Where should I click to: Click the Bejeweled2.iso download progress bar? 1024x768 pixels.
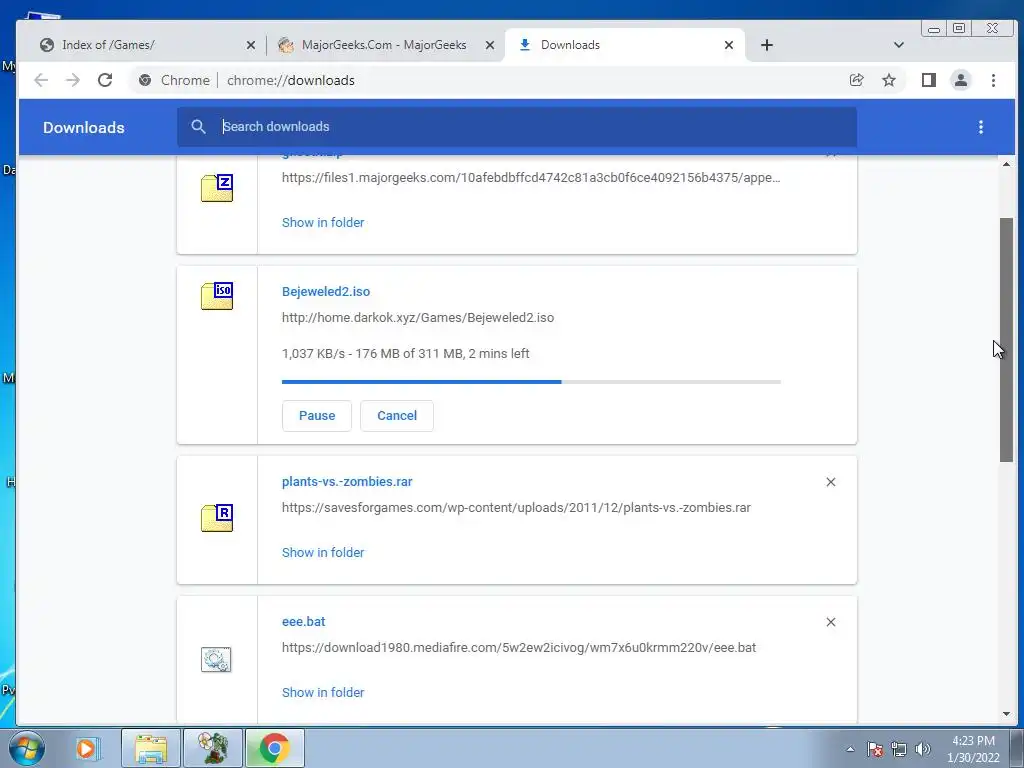tap(531, 382)
